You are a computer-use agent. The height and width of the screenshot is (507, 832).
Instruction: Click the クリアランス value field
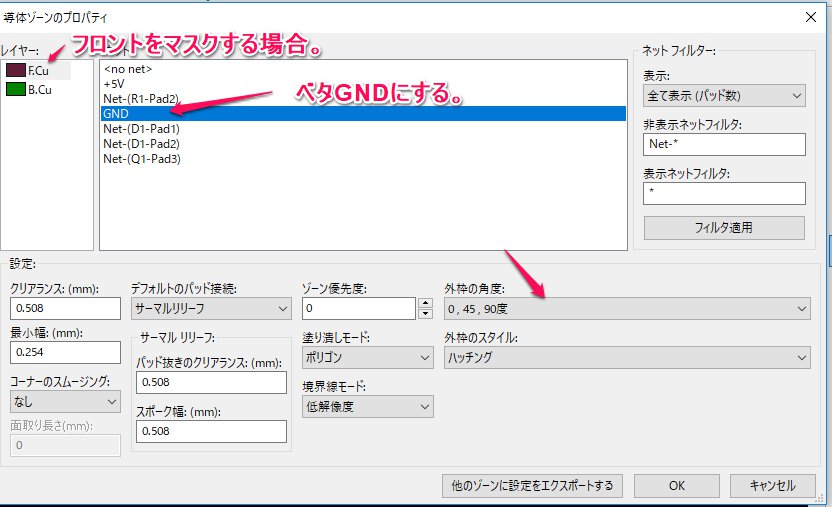65,309
